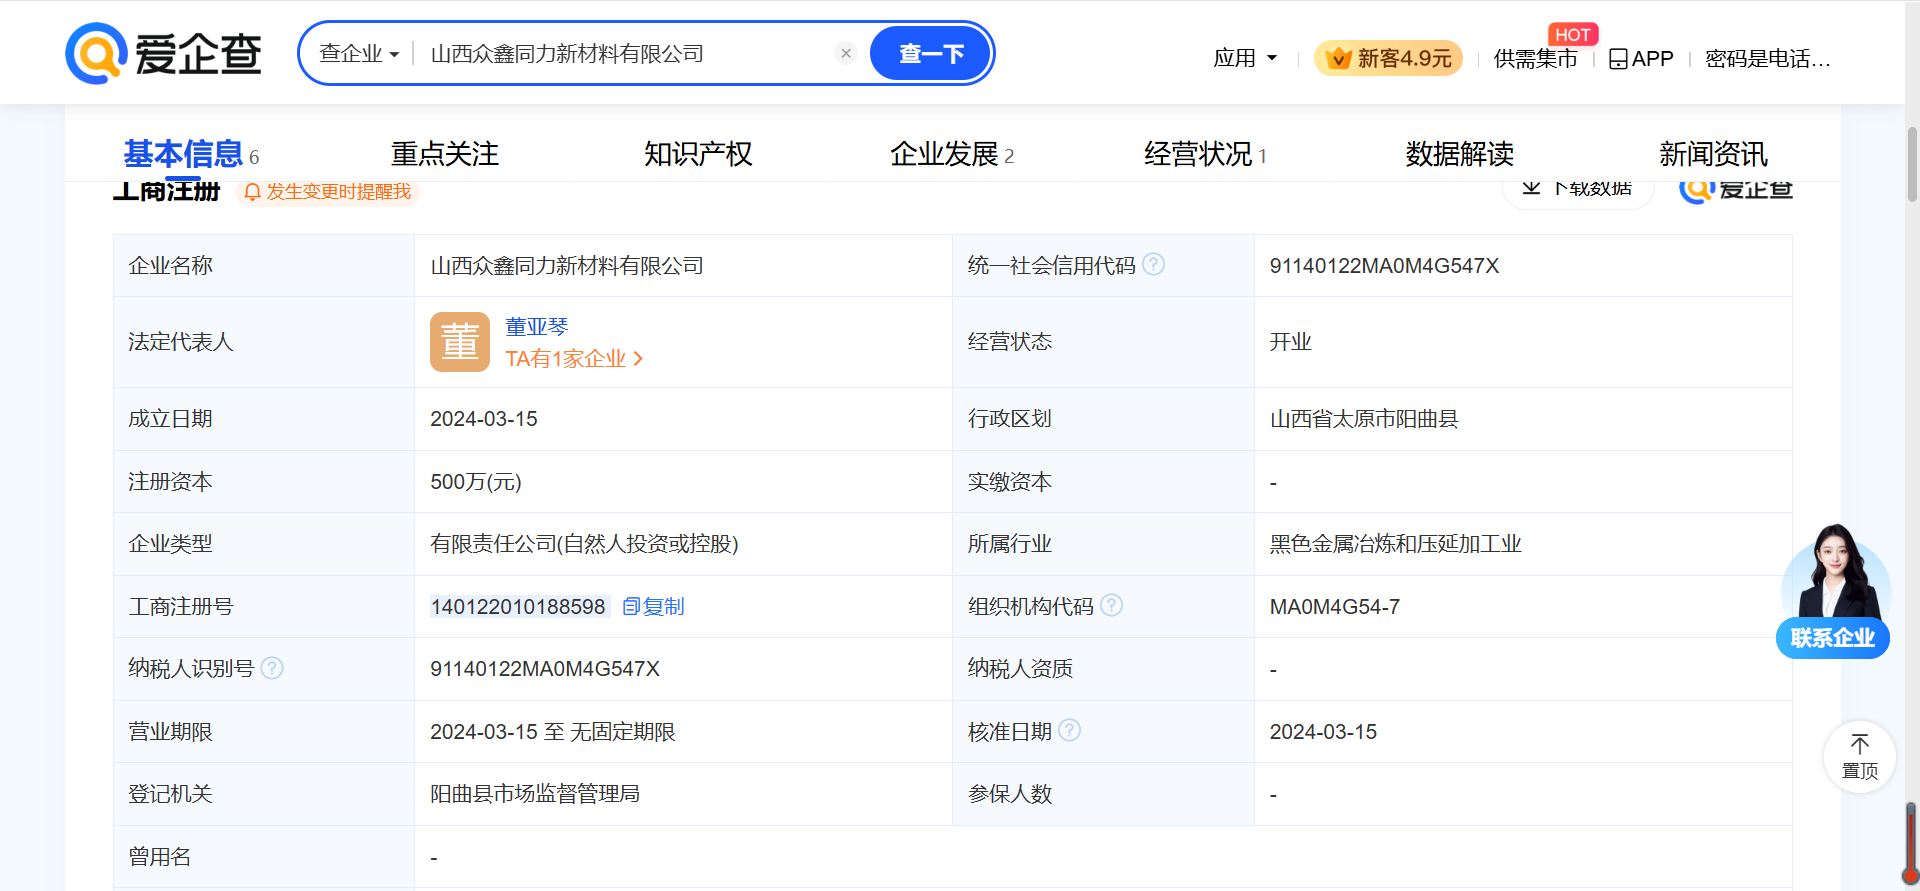Image resolution: width=1920 pixels, height=891 pixels.
Task: Select credit code 91140122MA0M4G547X in top row
Action: [x=1384, y=266]
